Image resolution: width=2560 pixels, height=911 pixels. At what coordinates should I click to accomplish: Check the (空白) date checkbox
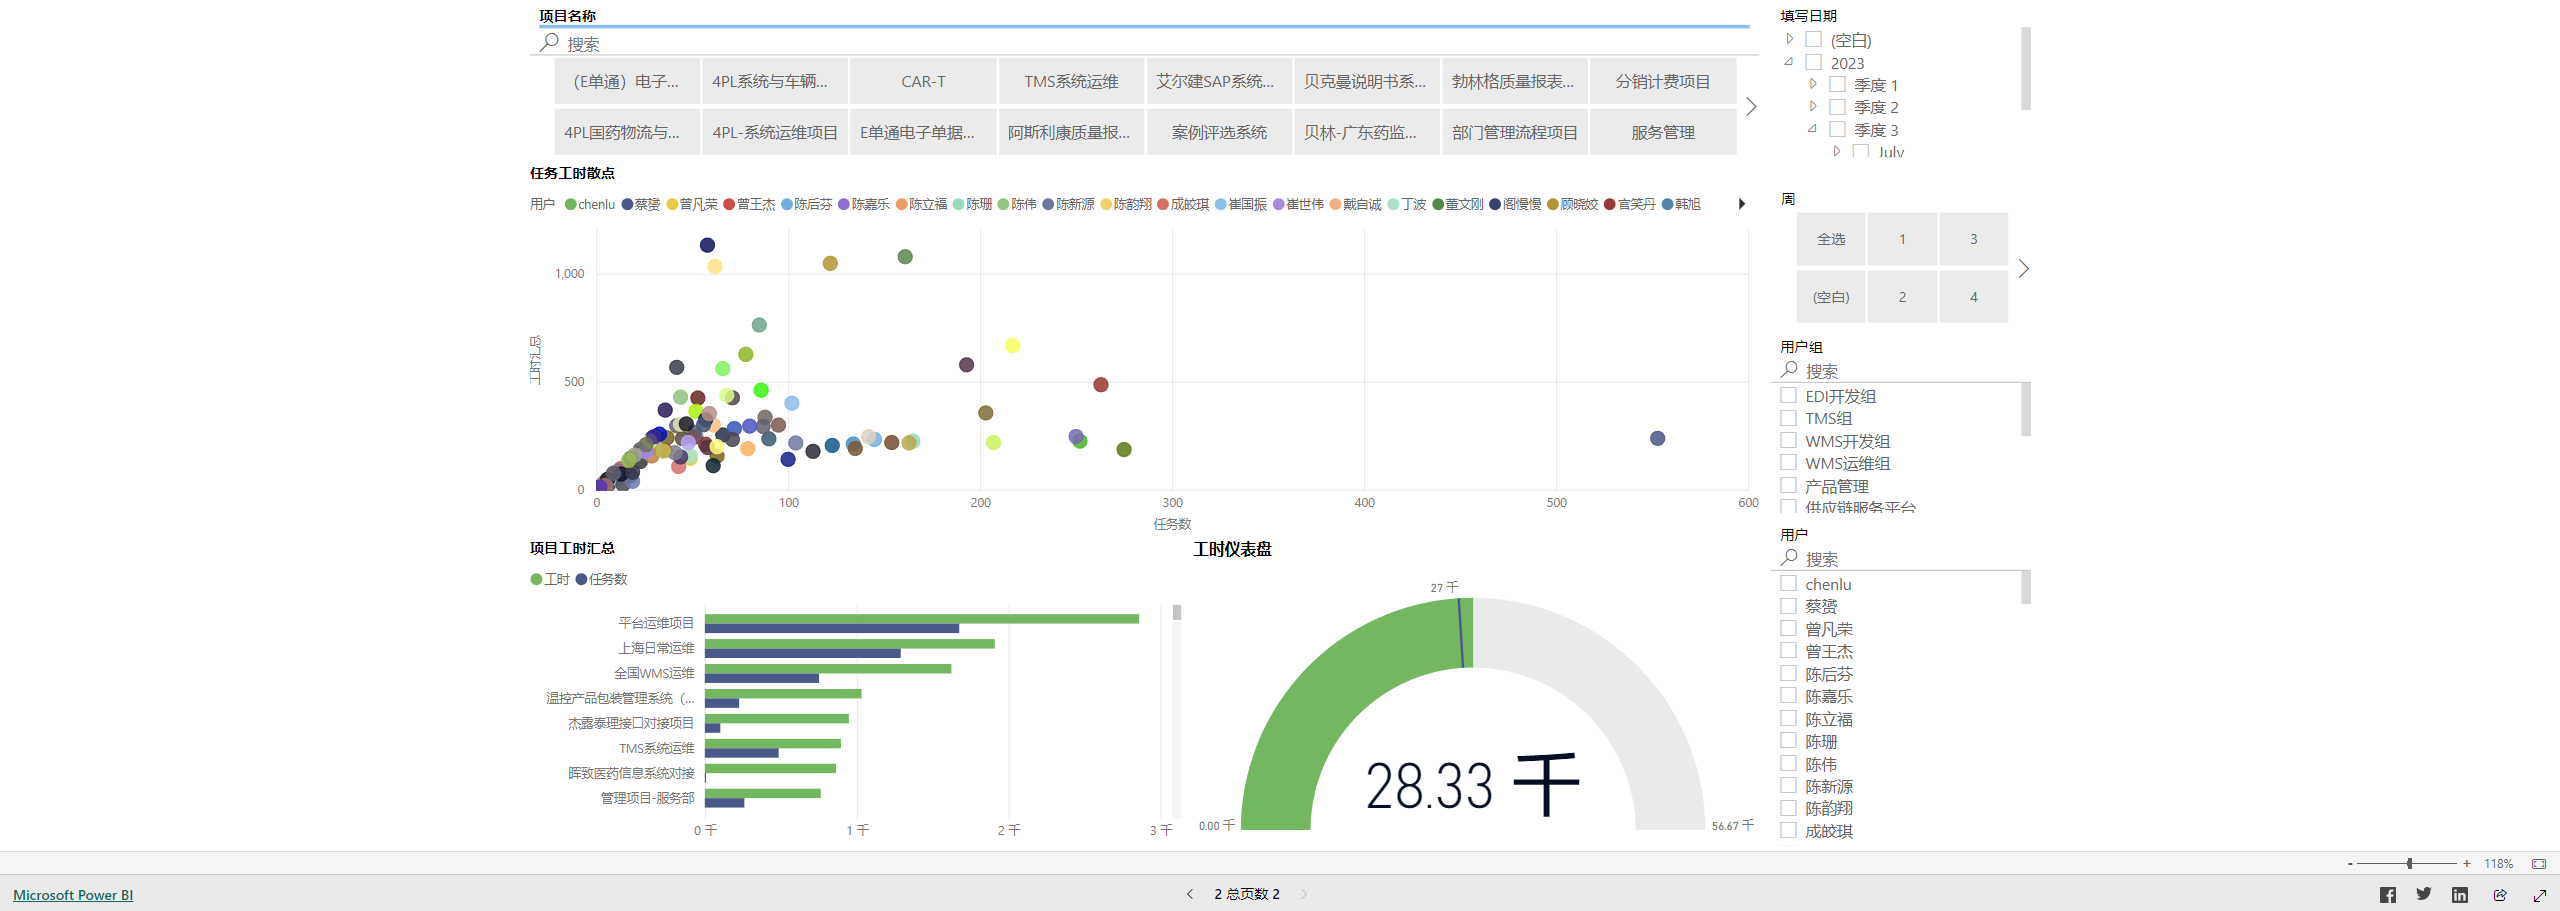pos(1813,40)
